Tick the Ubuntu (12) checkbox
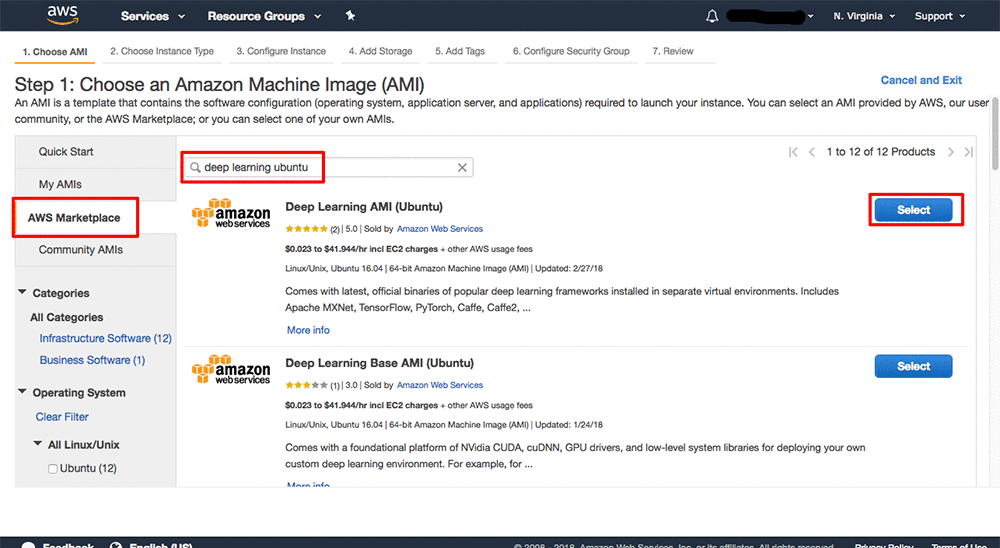1000x548 pixels. [x=53, y=469]
